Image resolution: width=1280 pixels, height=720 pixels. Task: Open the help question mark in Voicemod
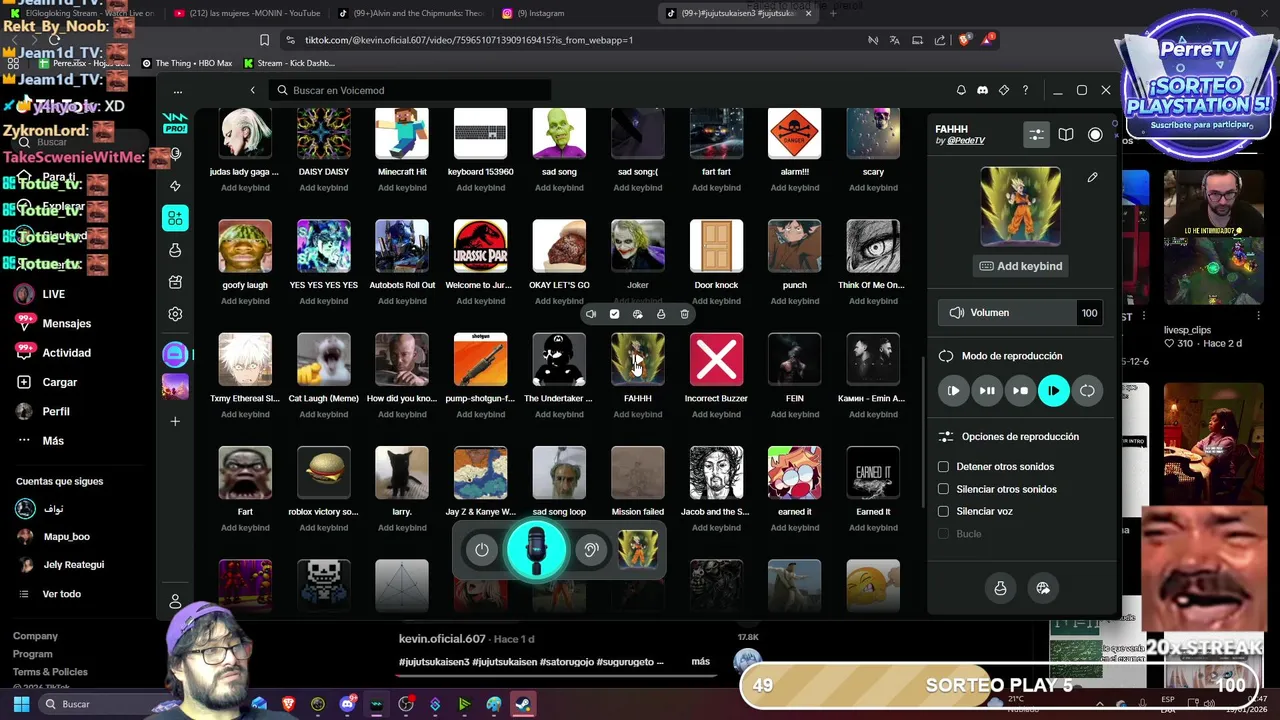coord(1025,90)
